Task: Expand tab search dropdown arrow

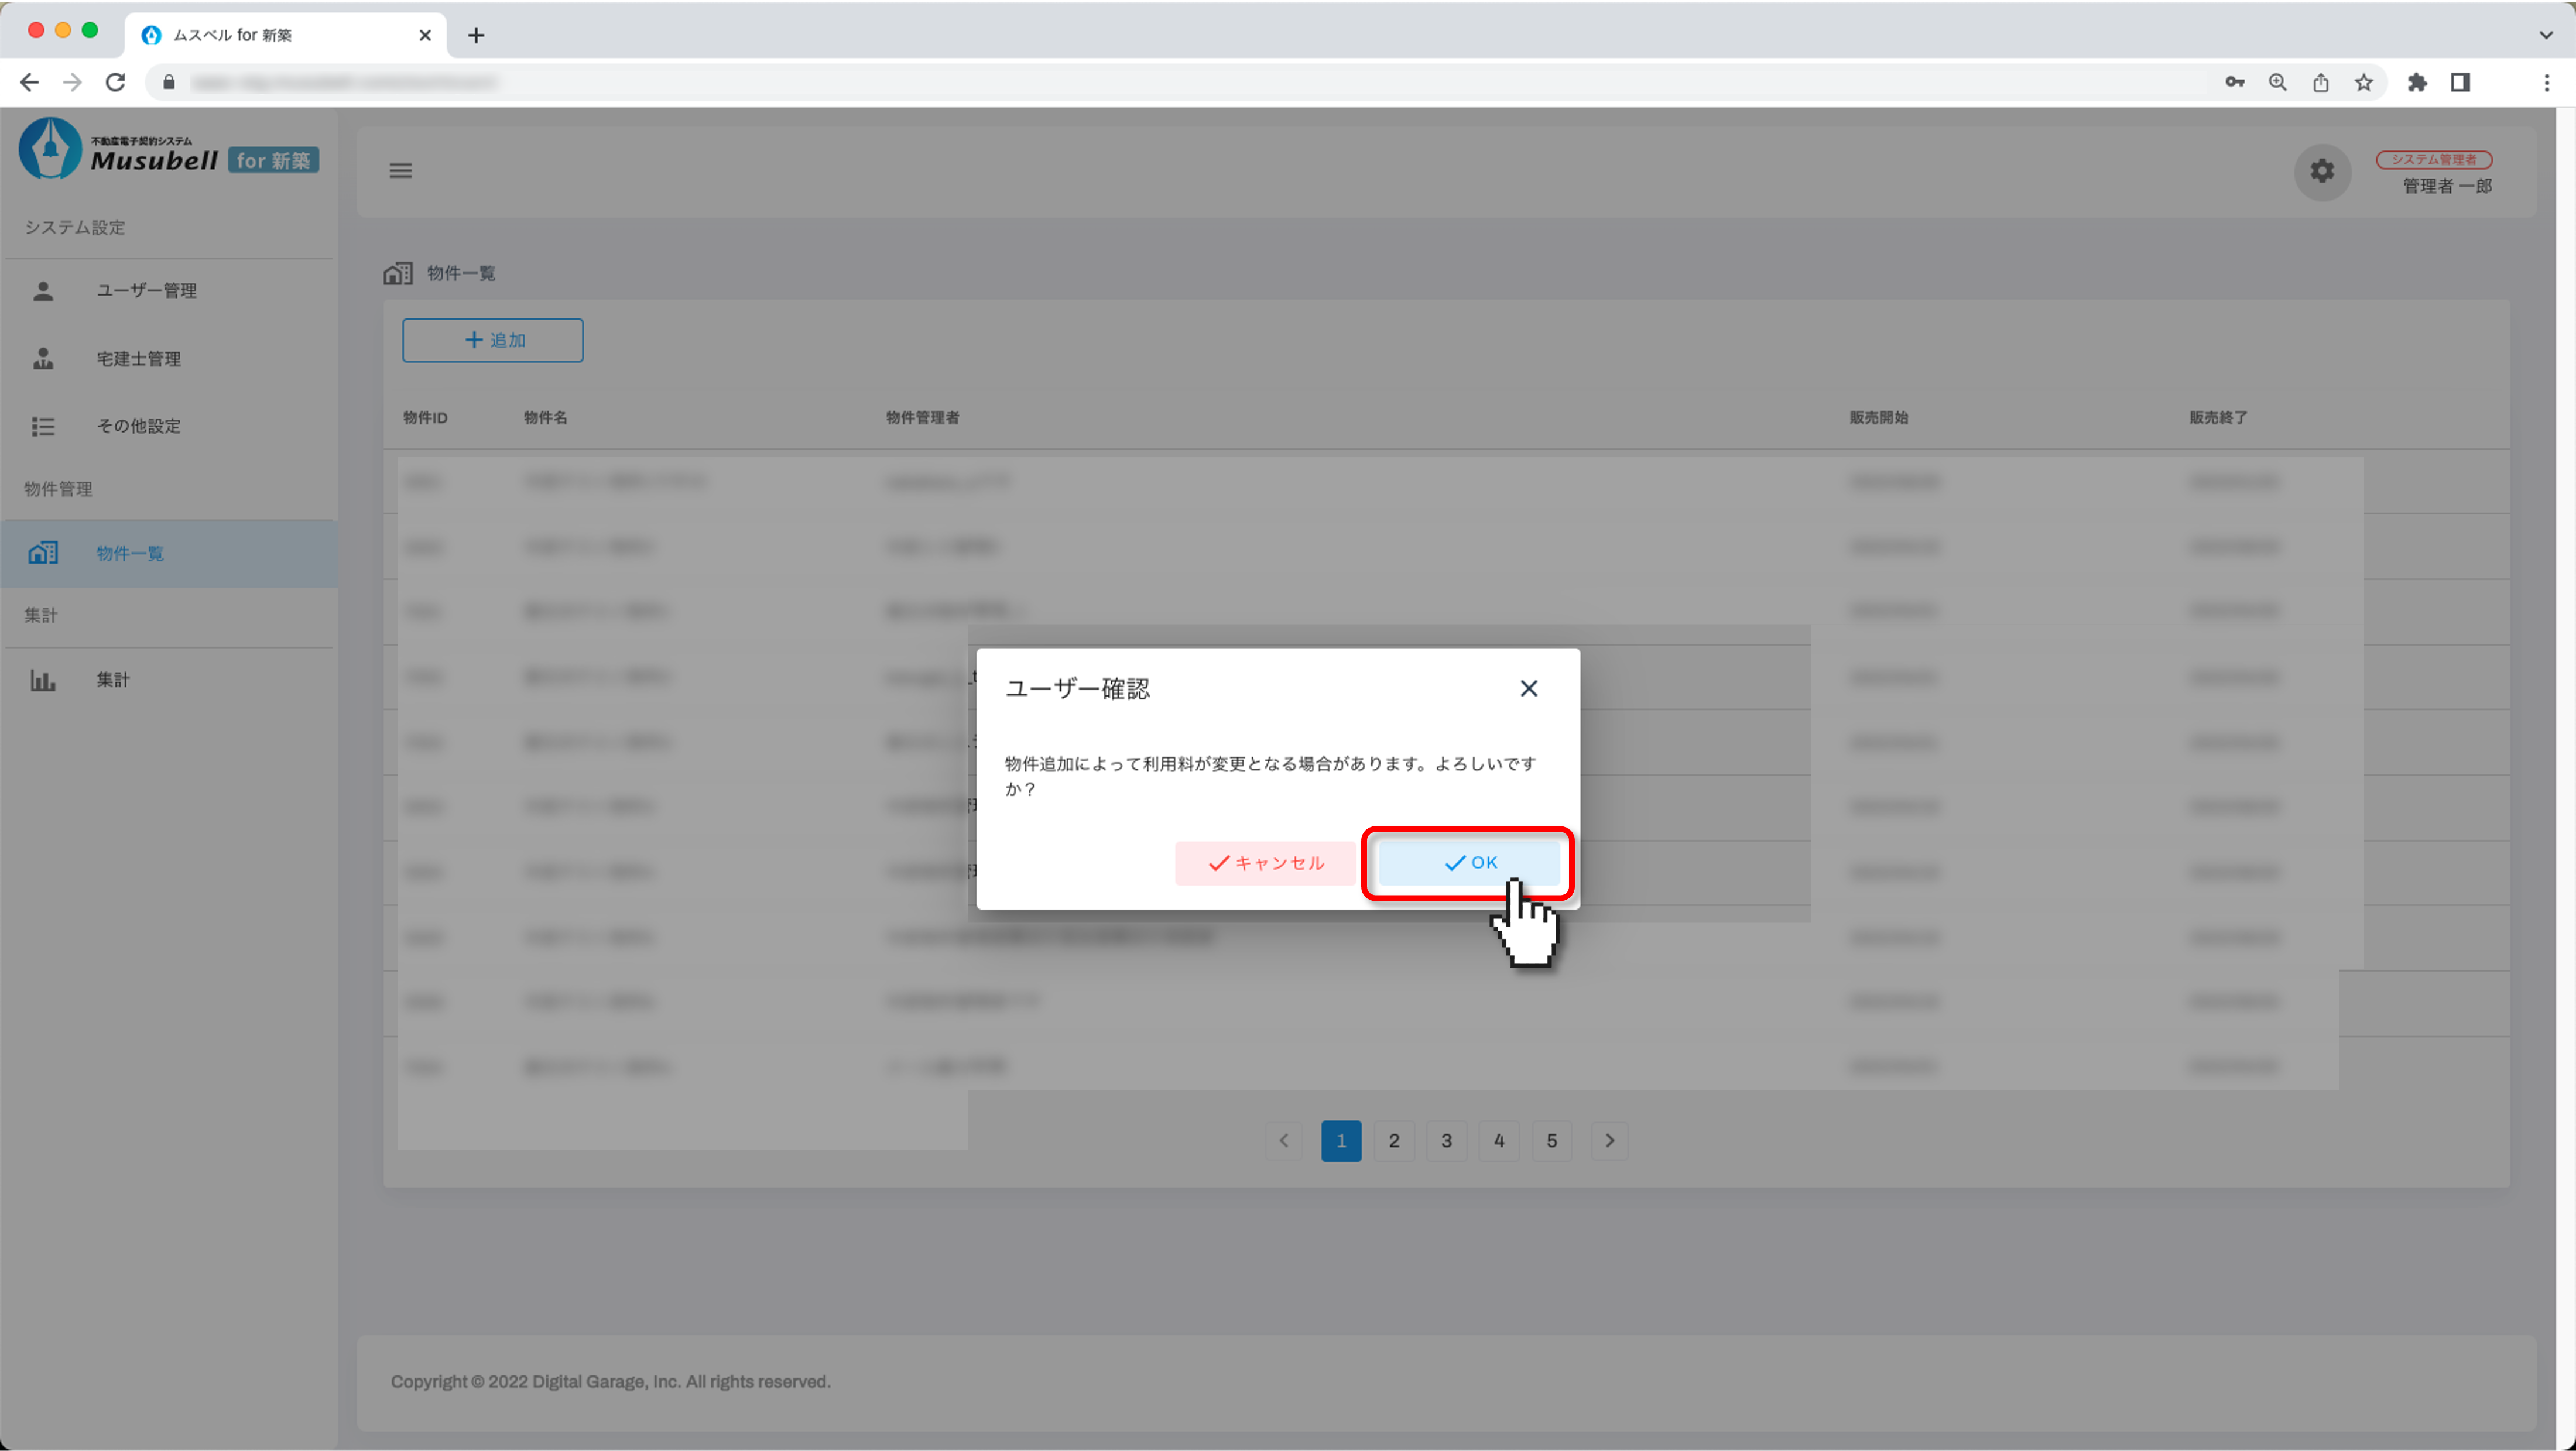Action: [x=2545, y=35]
